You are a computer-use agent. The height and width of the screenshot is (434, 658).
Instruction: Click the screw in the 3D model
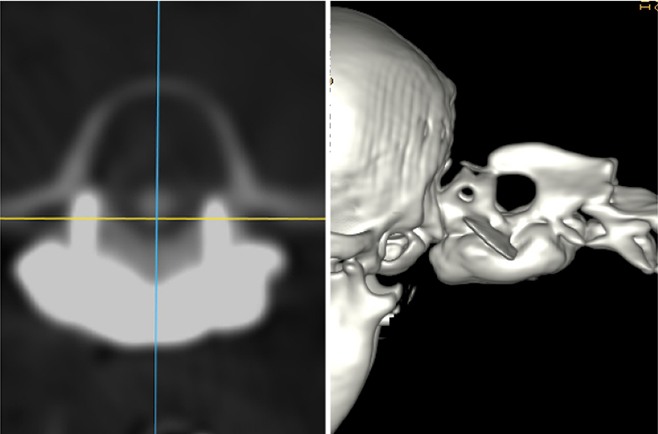coord(490,238)
